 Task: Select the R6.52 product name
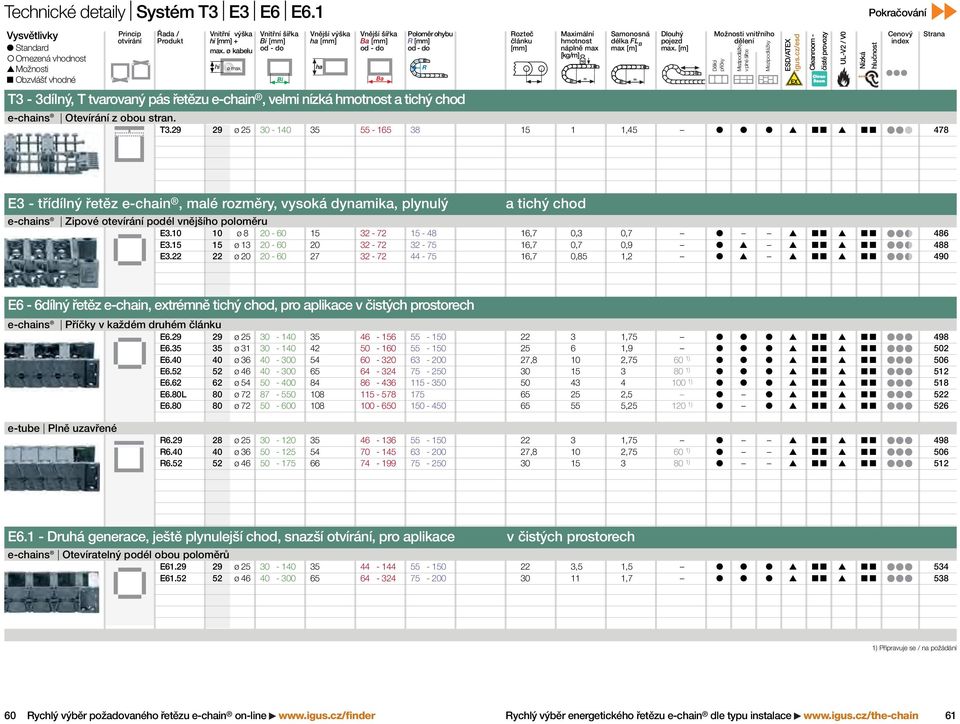pos(171,463)
